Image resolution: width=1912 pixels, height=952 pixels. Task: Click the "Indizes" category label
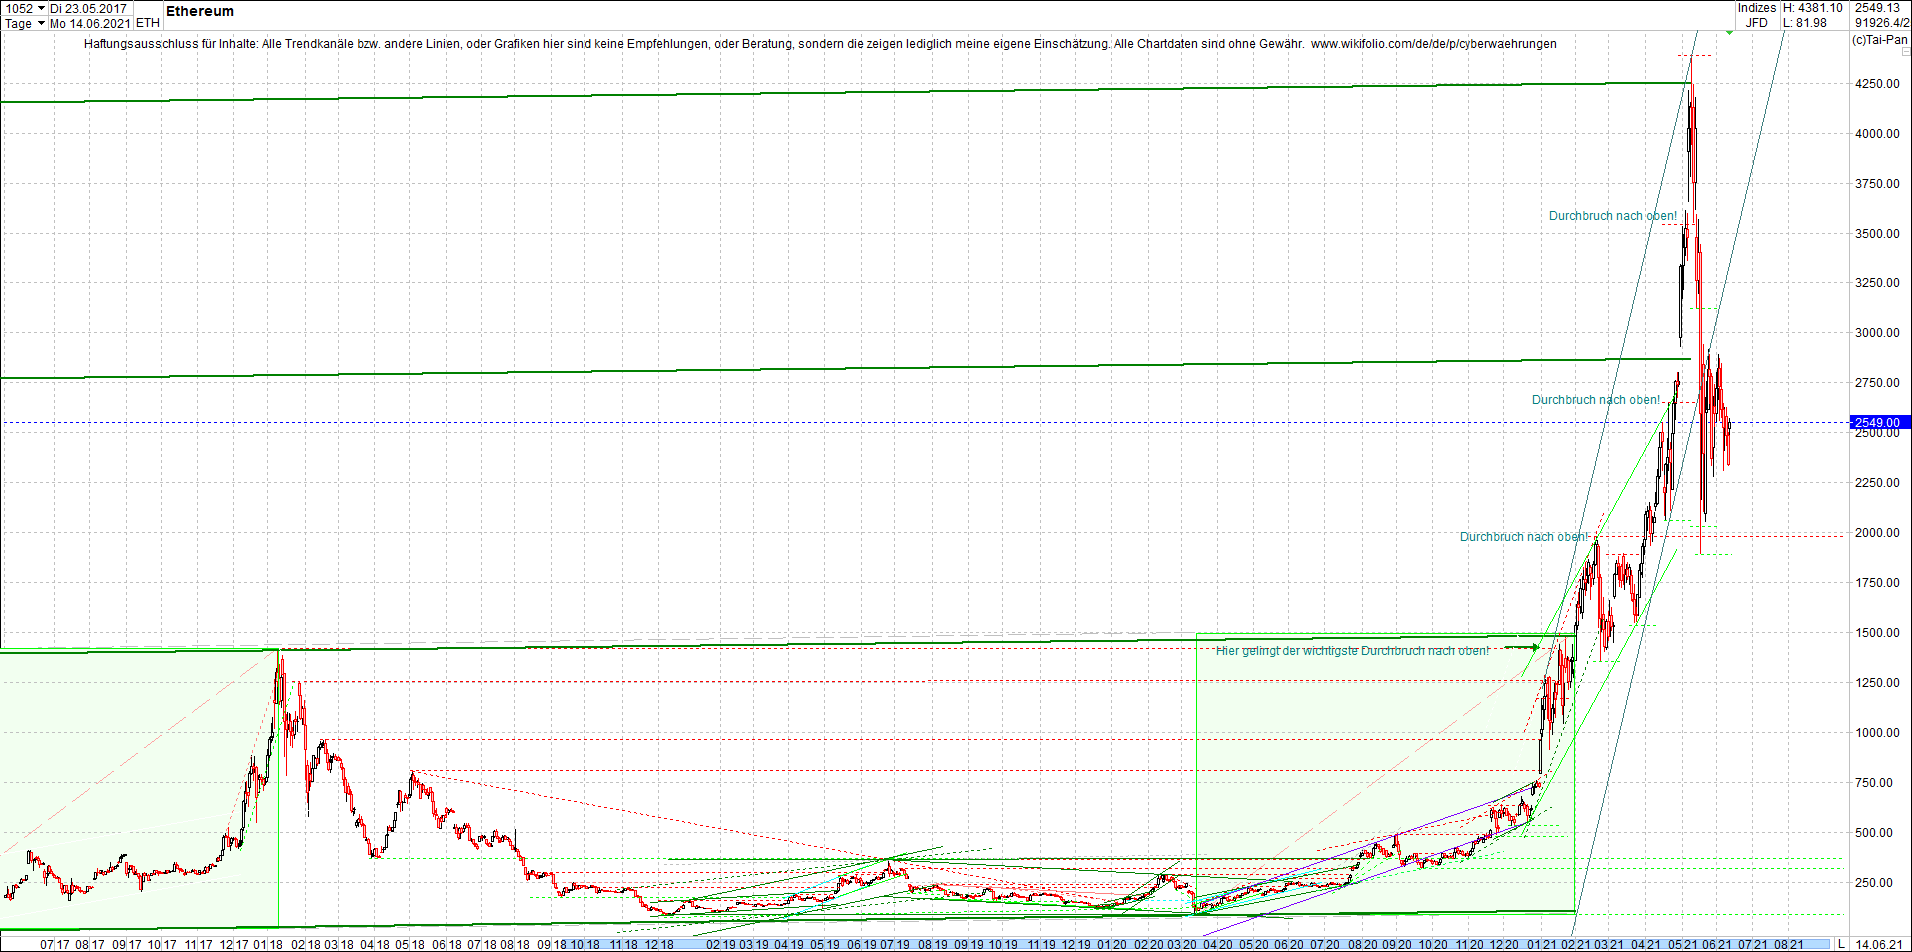1756,8
